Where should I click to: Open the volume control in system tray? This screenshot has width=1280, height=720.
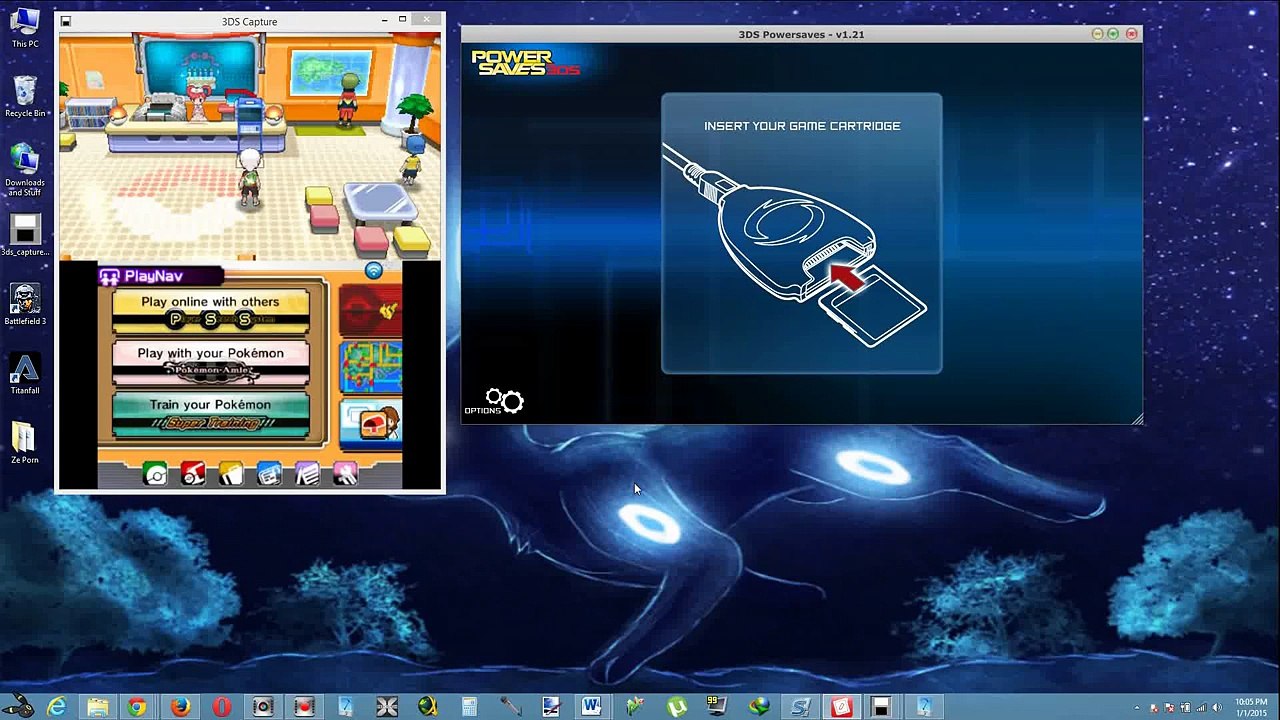(1217, 708)
